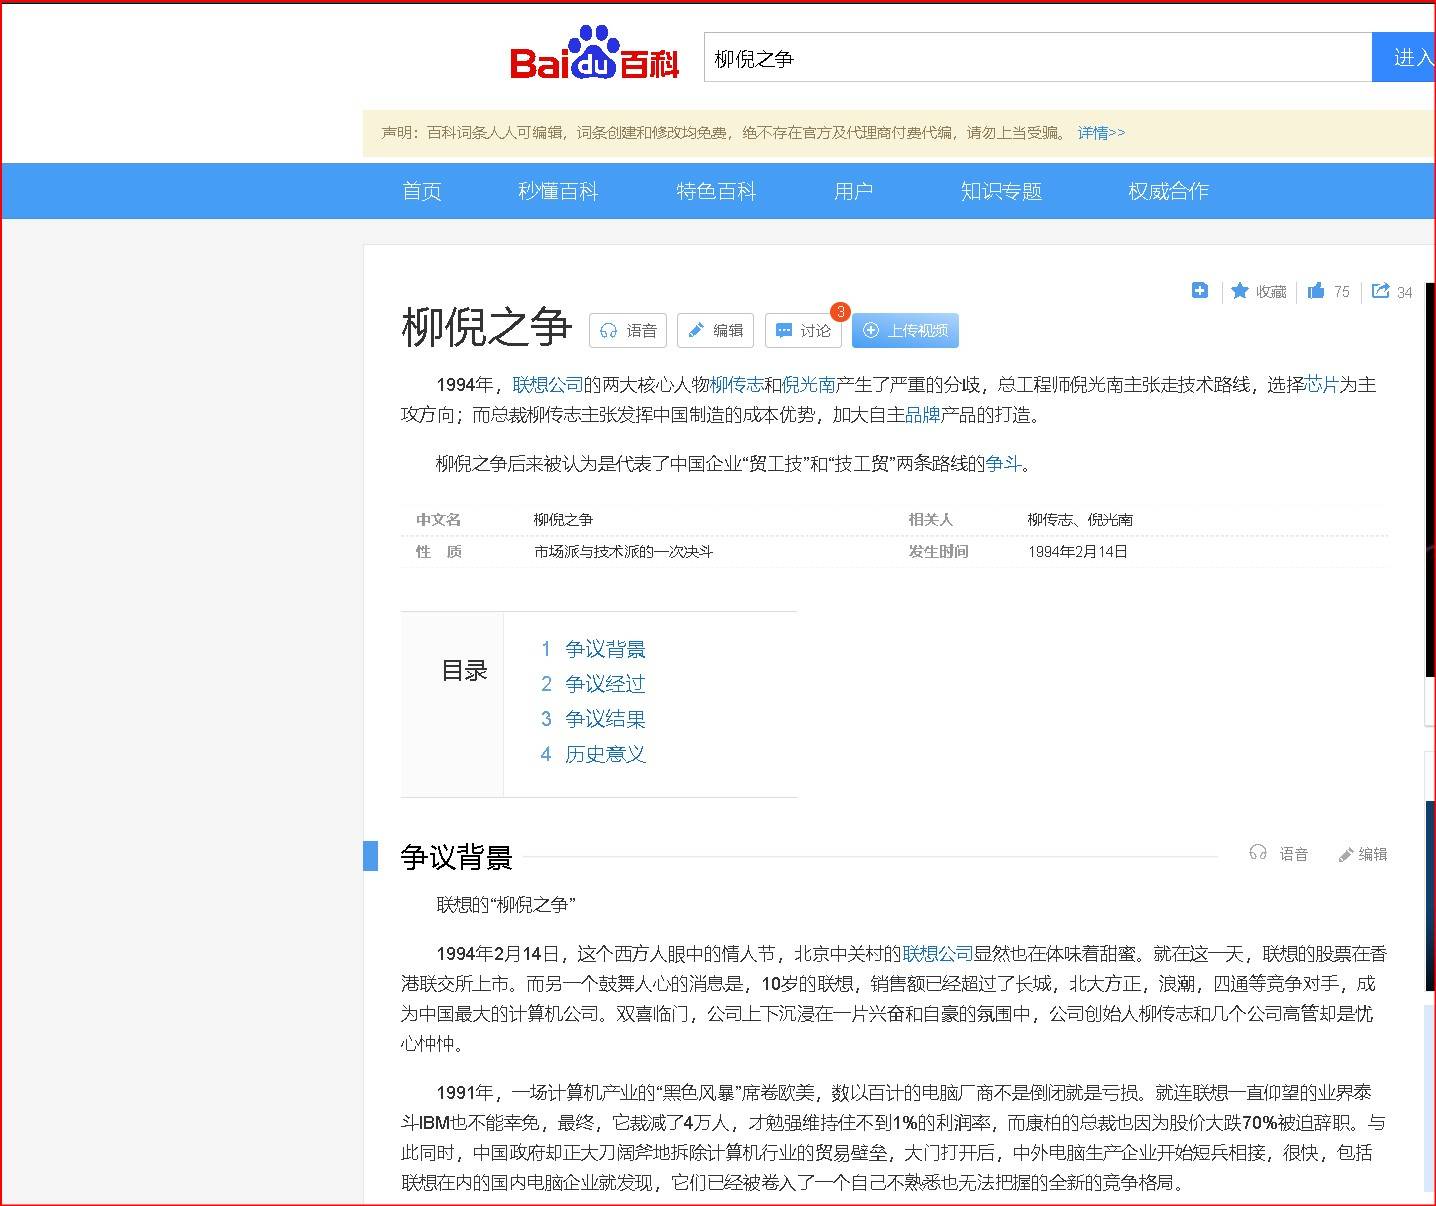
Task: Open the 倪光南 link in the intro
Action: (x=808, y=385)
